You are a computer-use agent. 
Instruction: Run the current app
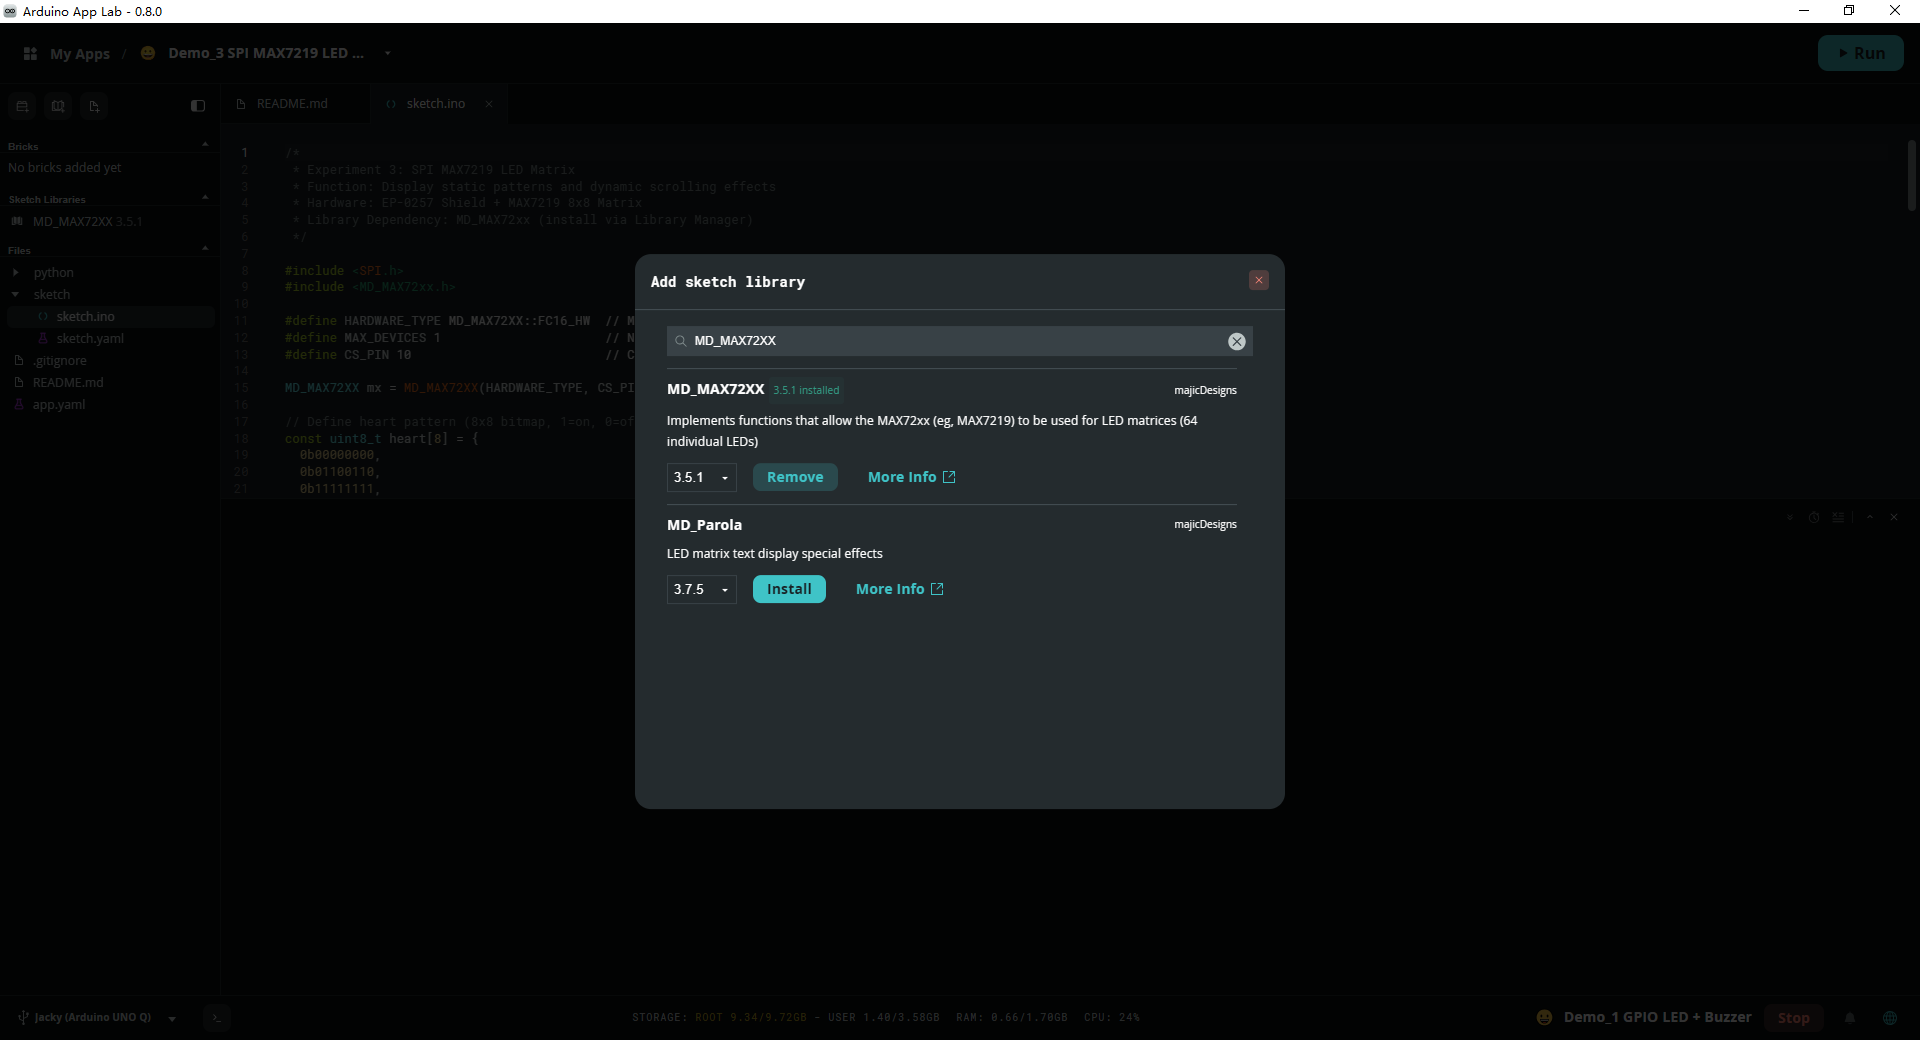point(1860,53)
